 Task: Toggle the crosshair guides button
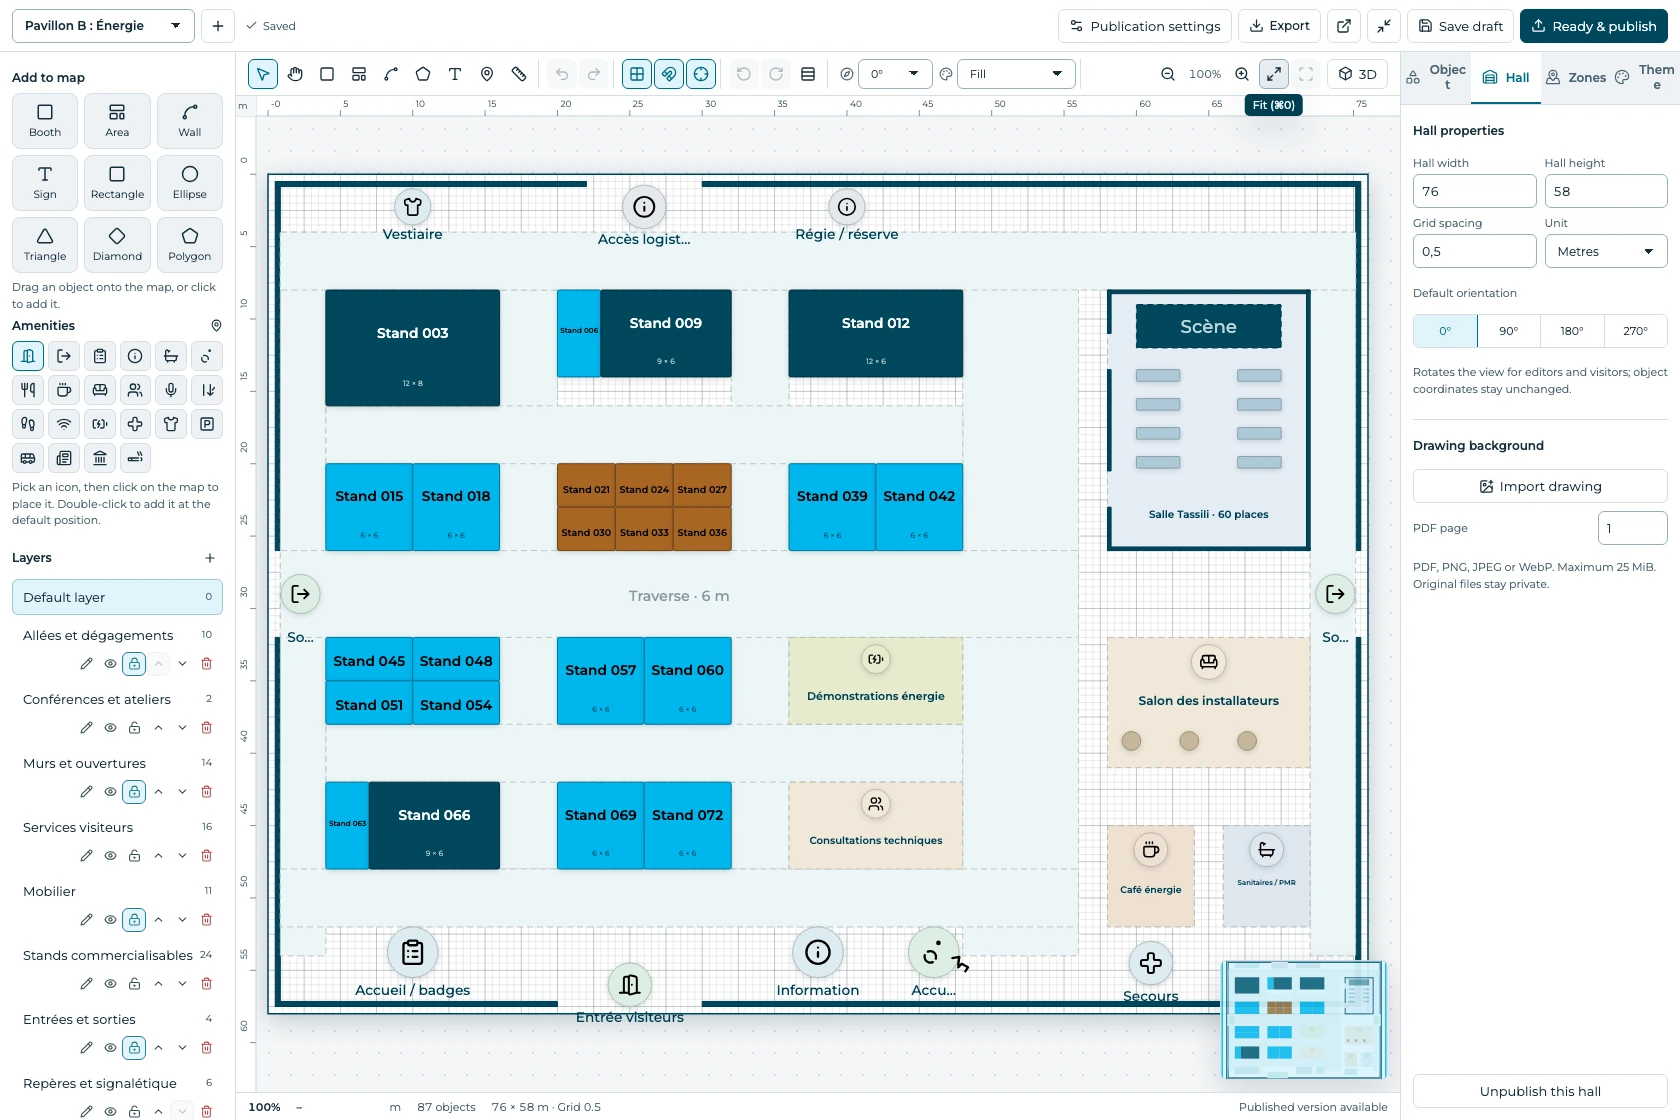tap(701, 74)
